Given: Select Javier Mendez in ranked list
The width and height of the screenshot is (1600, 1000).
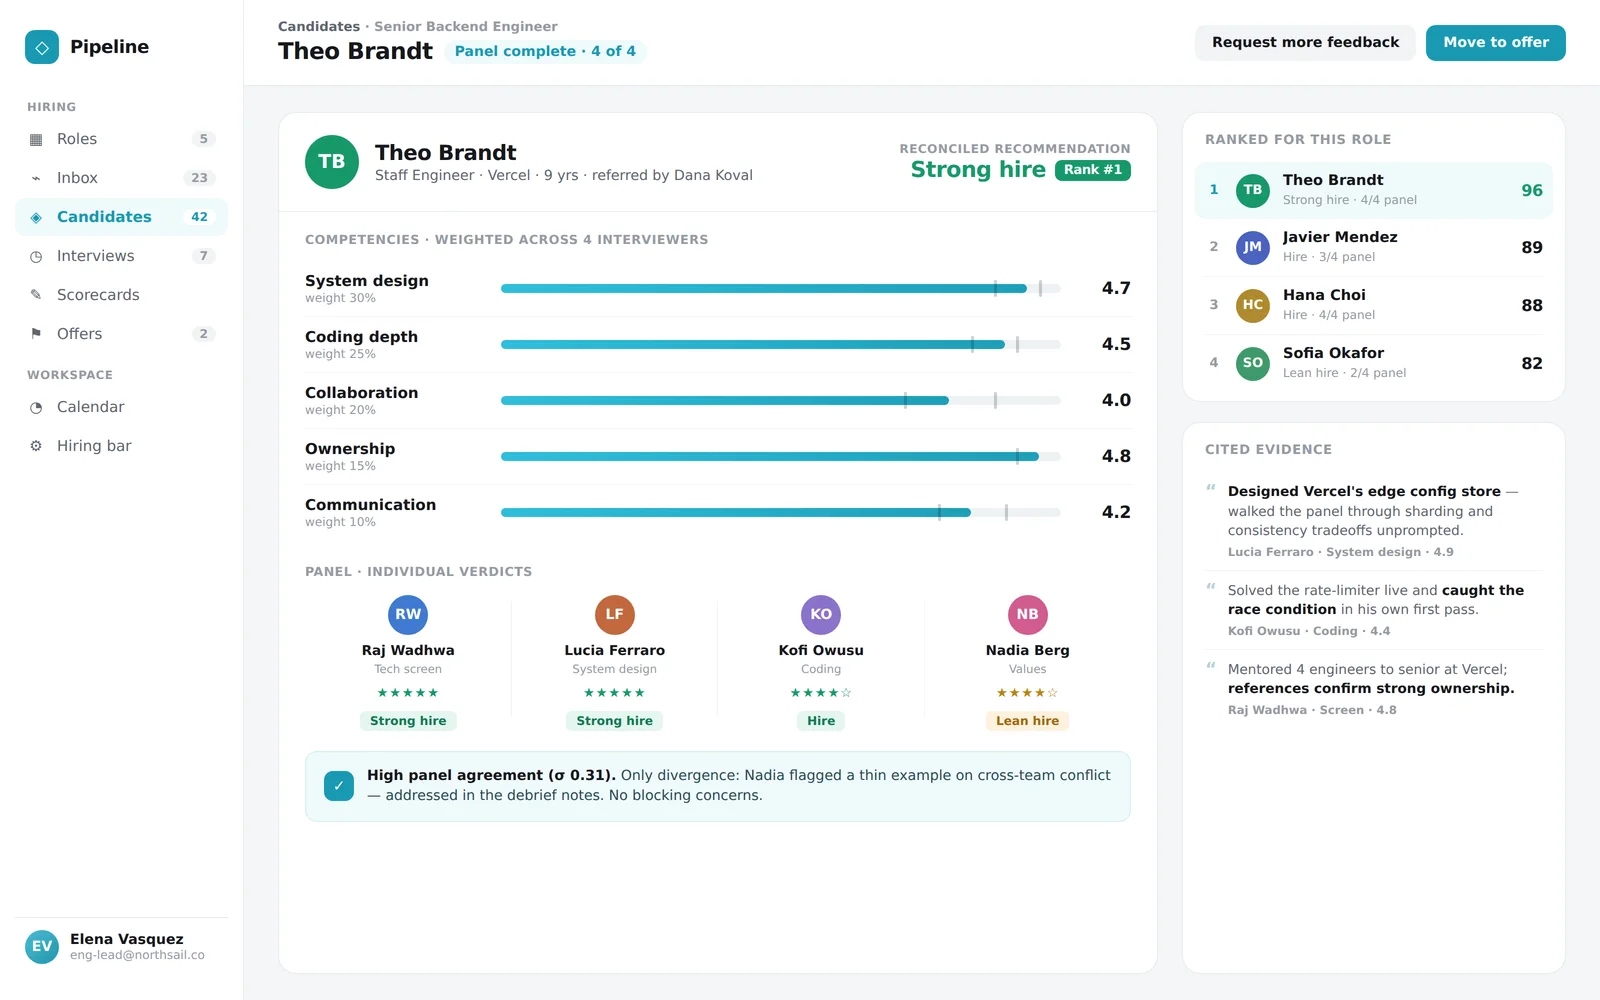Looking at the screenshot, I should pos(1373,247).
